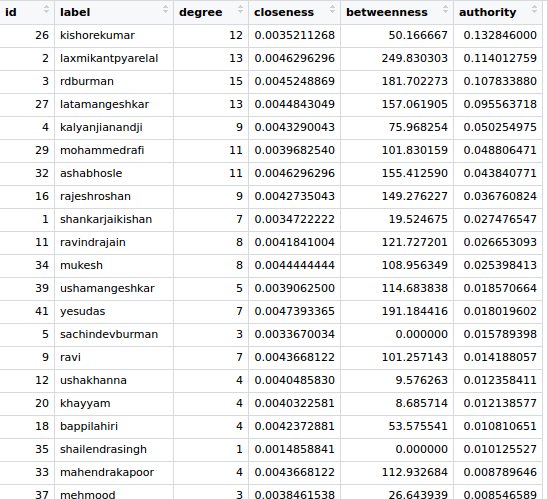Select the ushamangeshkar label cell
Image resolution: width=547 pixels, height=499 pixels.
(114, 289)
